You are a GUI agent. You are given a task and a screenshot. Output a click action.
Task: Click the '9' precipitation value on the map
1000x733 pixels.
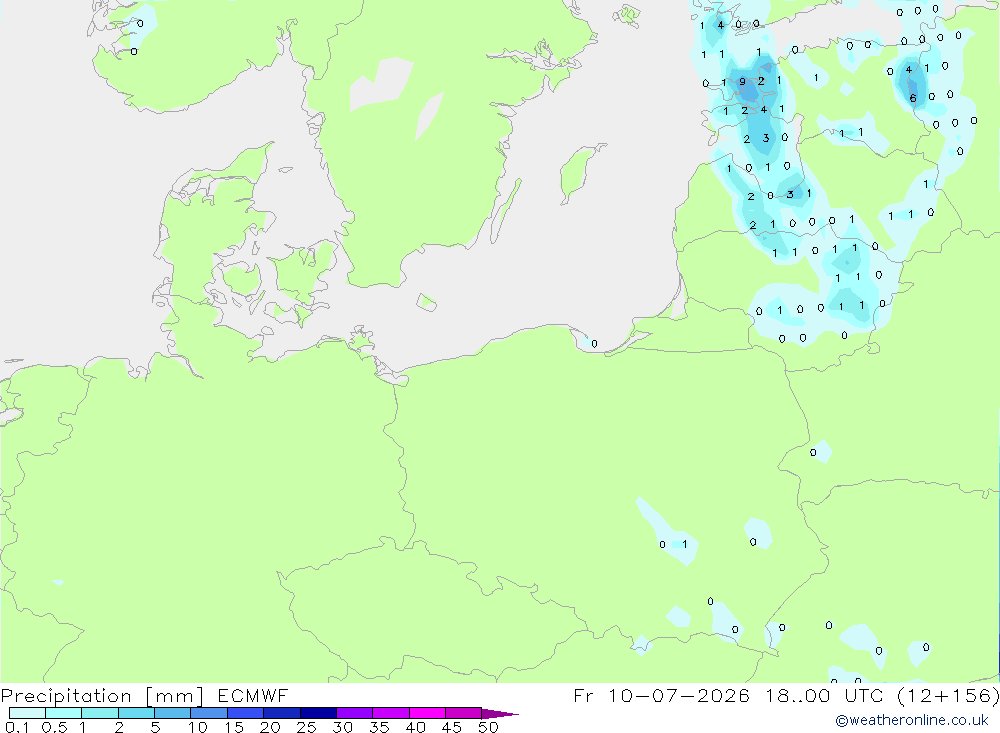click(x=742, y=82)
